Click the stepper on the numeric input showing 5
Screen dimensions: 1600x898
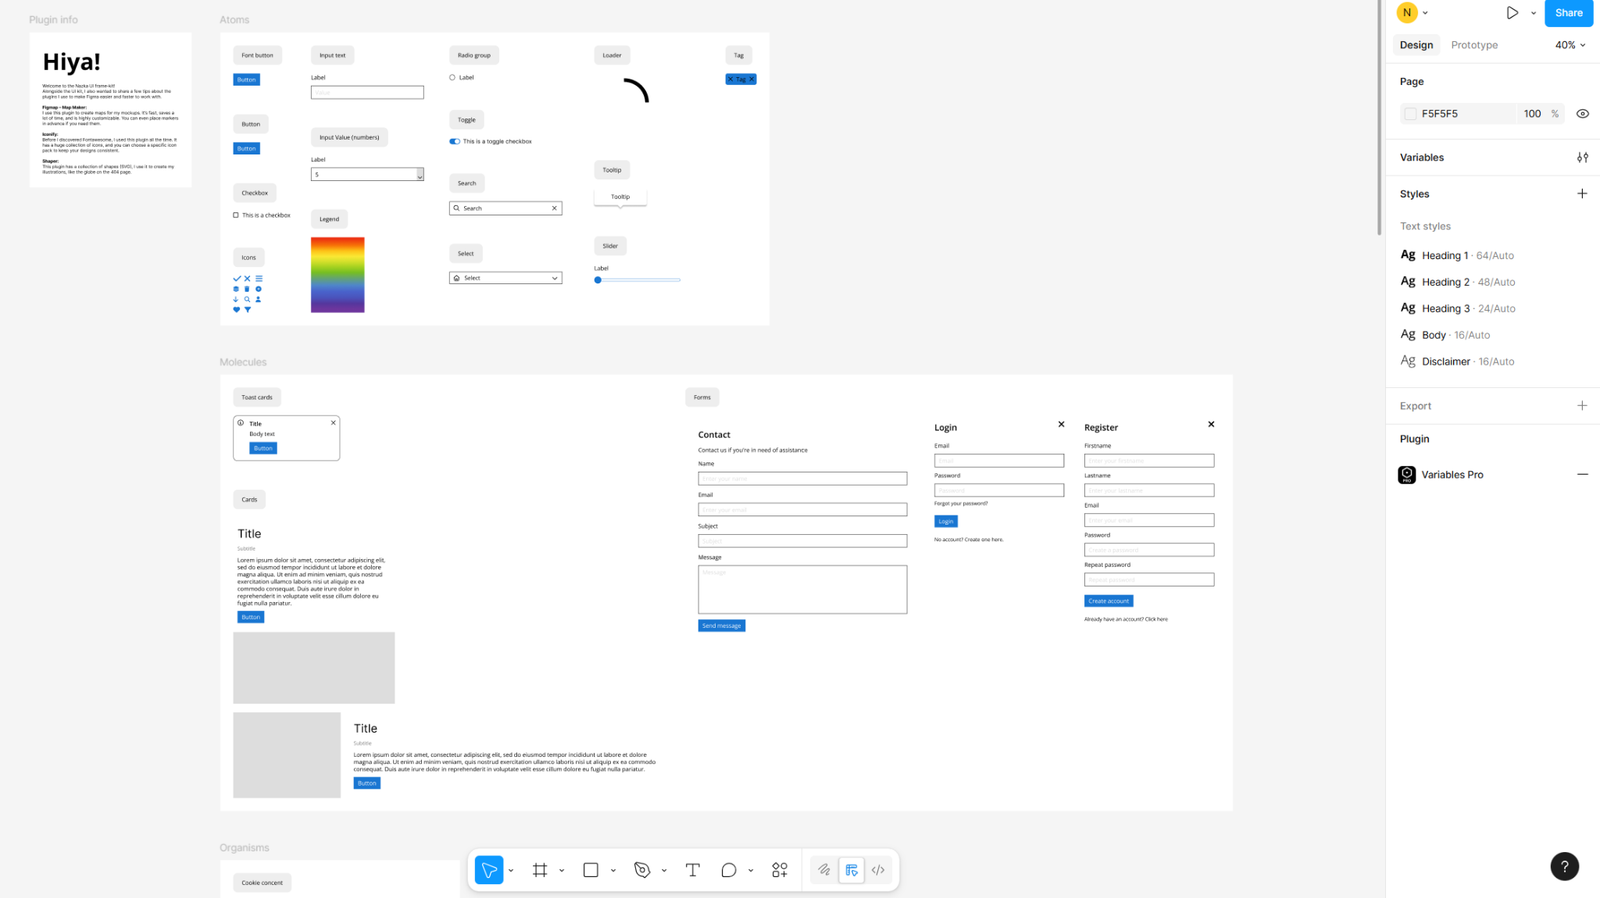pos(420,175)
